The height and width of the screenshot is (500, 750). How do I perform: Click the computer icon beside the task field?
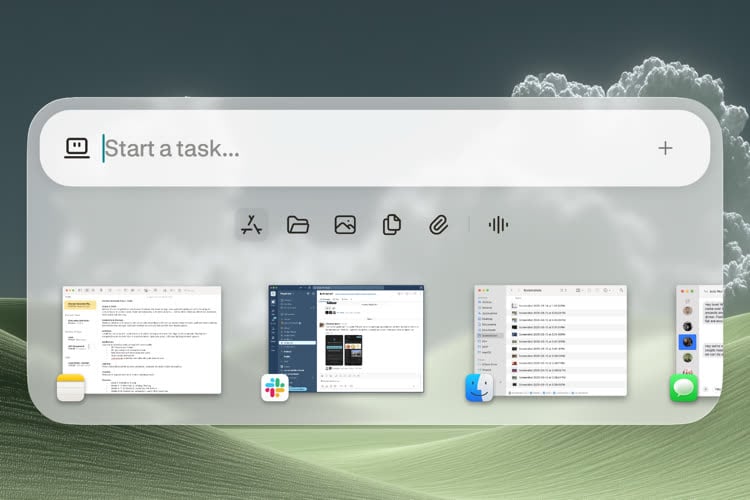click(x=77, y=148)
